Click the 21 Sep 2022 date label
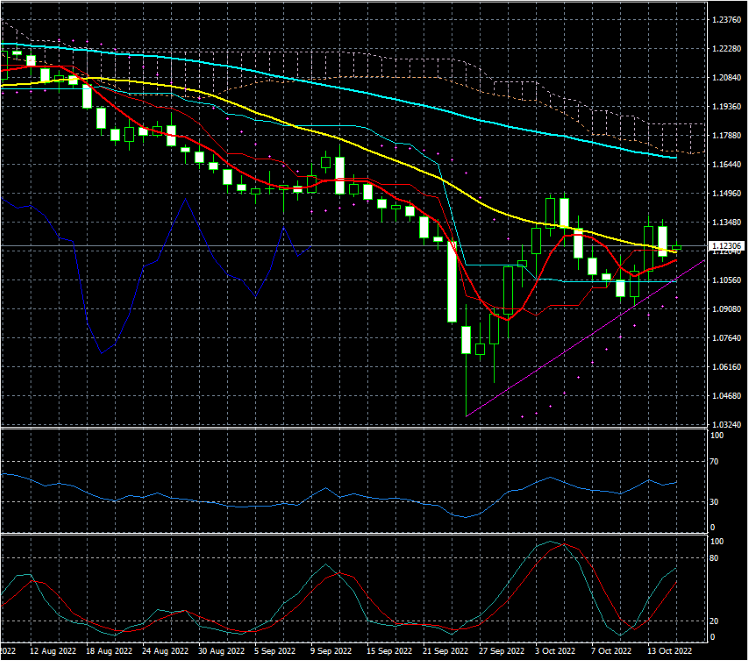750x661 pixels. pos(446,651)
